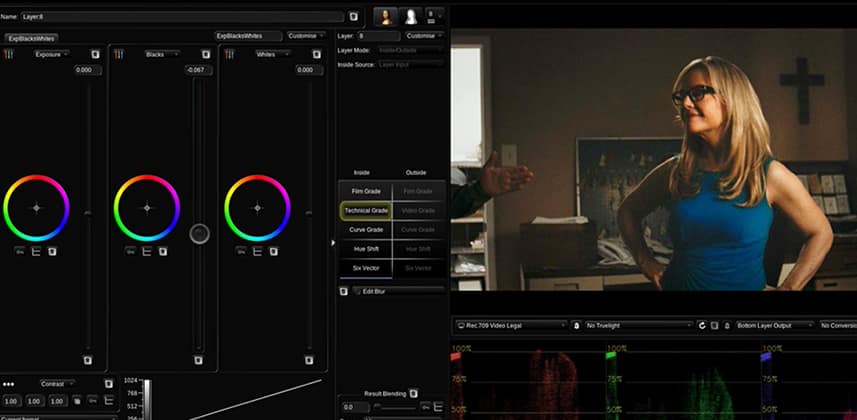
Task: Click the layer Name input field
Action: 182,17
